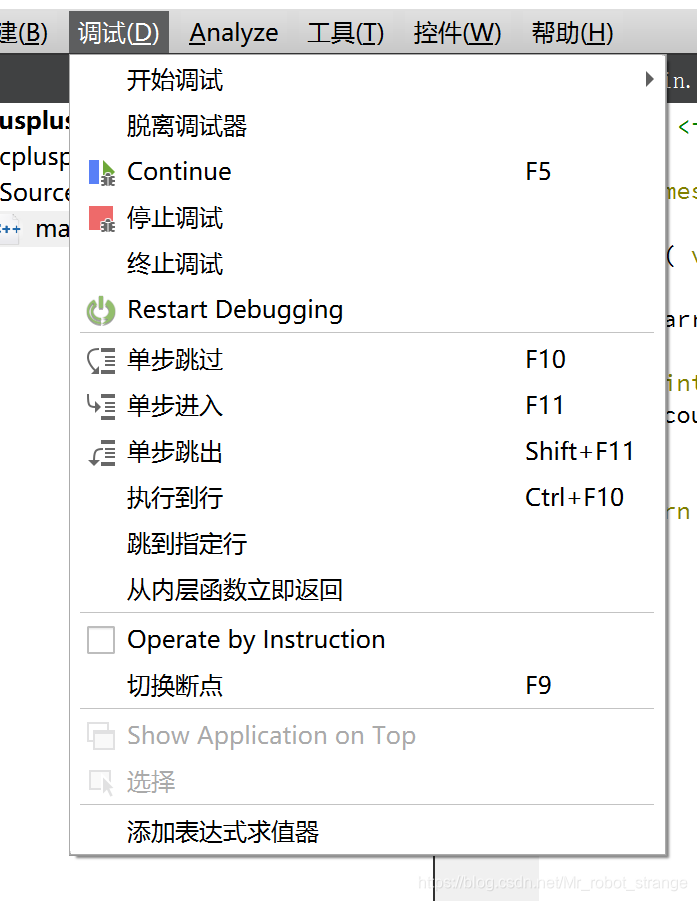This screenshot has width=697, height=901.
Task: Select 添加表达式求值器 menu entry
Action: 368,832
